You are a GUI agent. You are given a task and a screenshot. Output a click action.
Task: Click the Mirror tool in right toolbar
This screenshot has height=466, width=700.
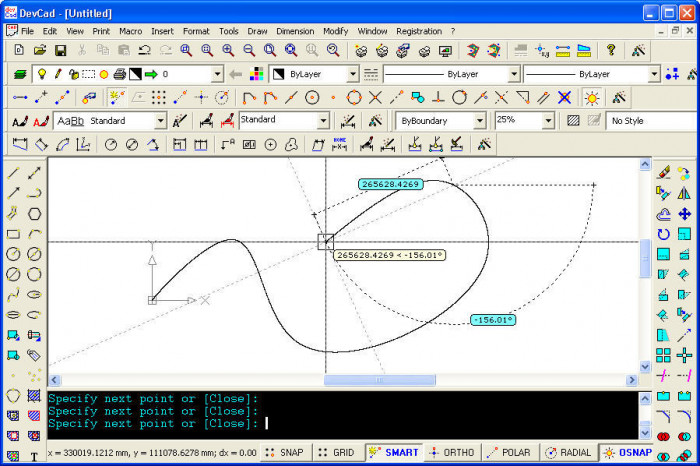tap(684, 193)
